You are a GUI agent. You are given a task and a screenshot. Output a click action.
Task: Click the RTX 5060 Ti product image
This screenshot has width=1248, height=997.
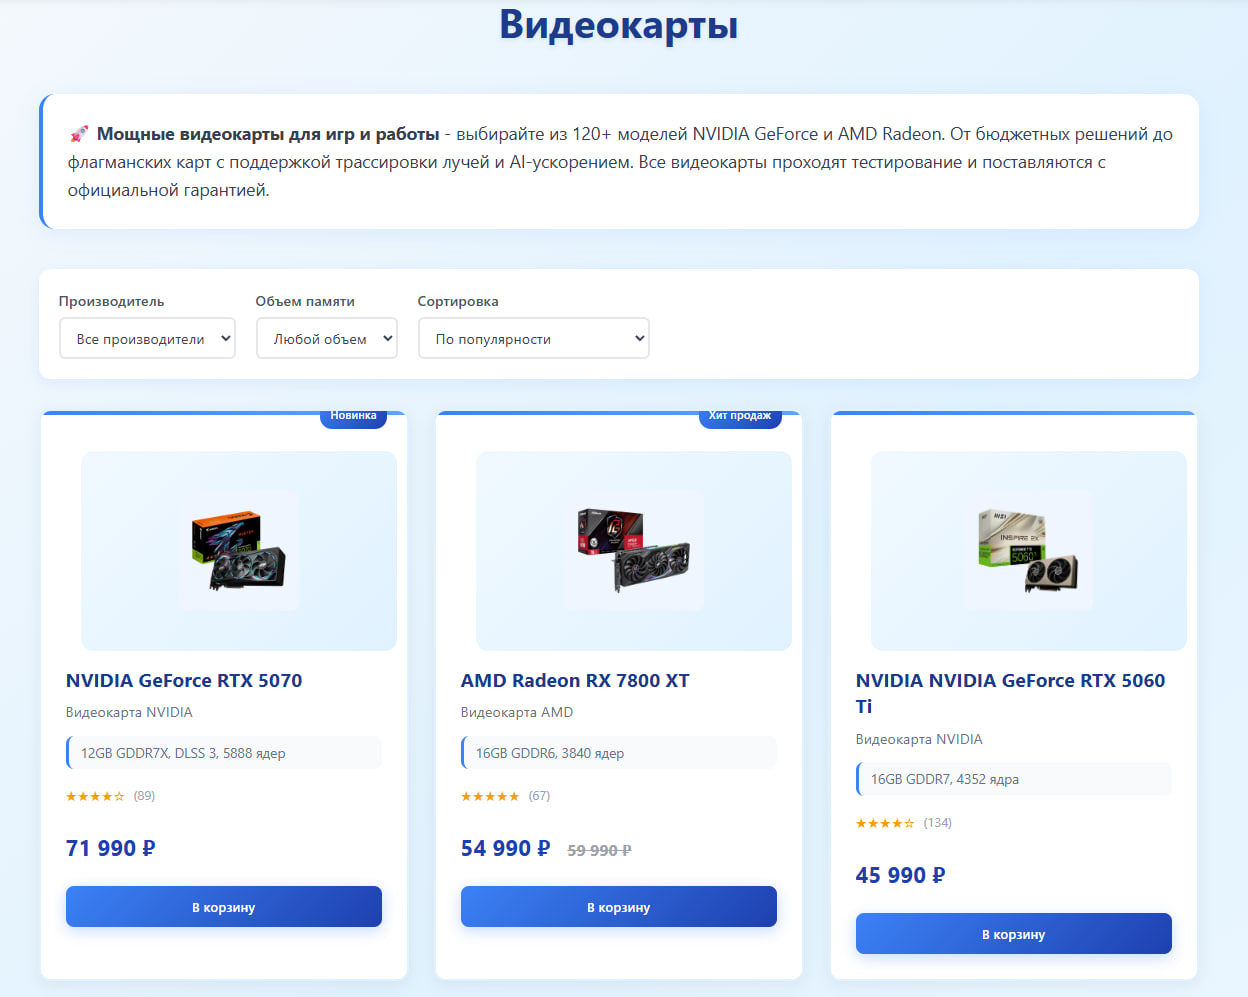point(1029,551)
